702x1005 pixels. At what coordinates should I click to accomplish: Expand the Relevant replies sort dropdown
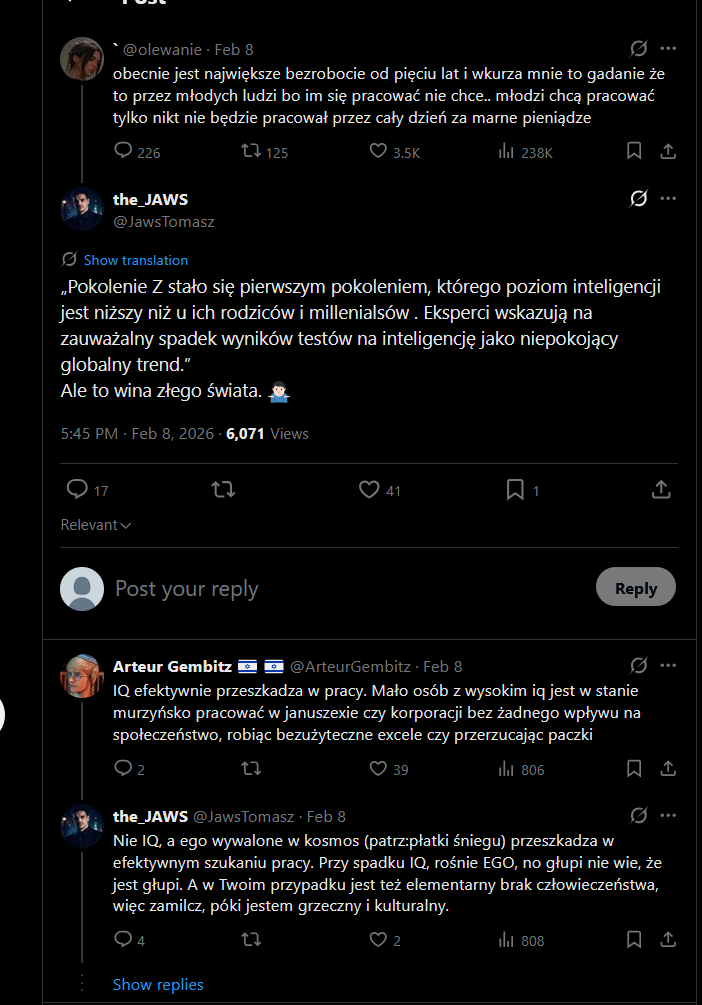pyautogui.click(x=96, y=525)
